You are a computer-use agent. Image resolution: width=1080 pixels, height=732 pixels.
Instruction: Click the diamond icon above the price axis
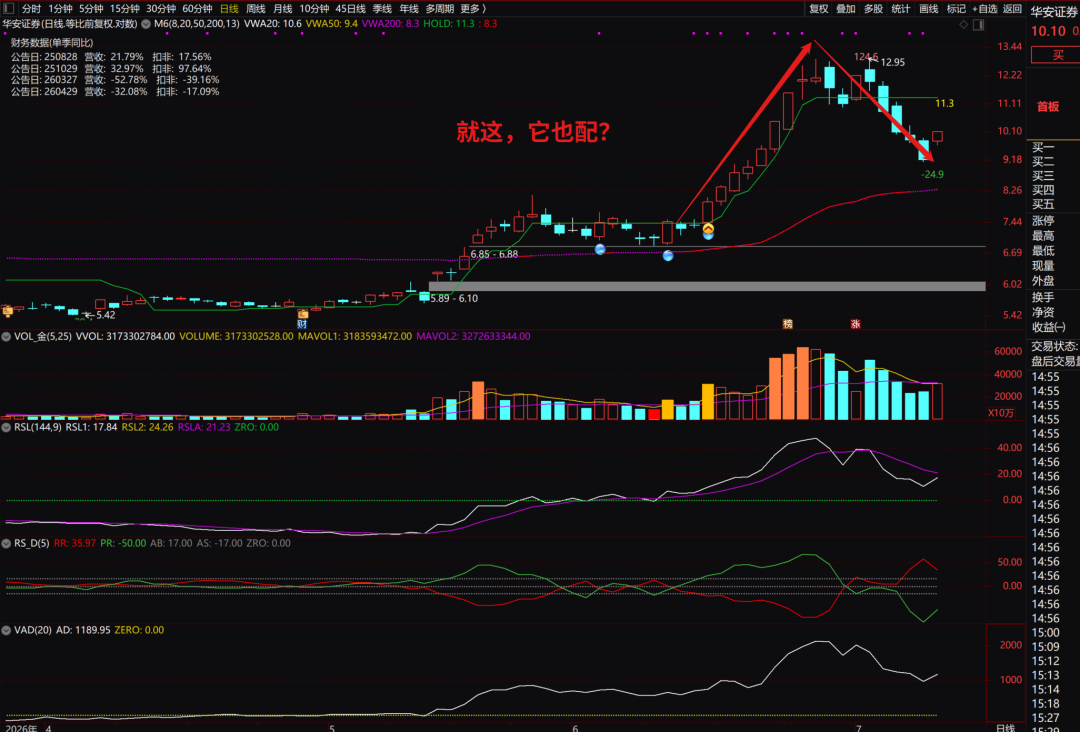tap(964, 25)
